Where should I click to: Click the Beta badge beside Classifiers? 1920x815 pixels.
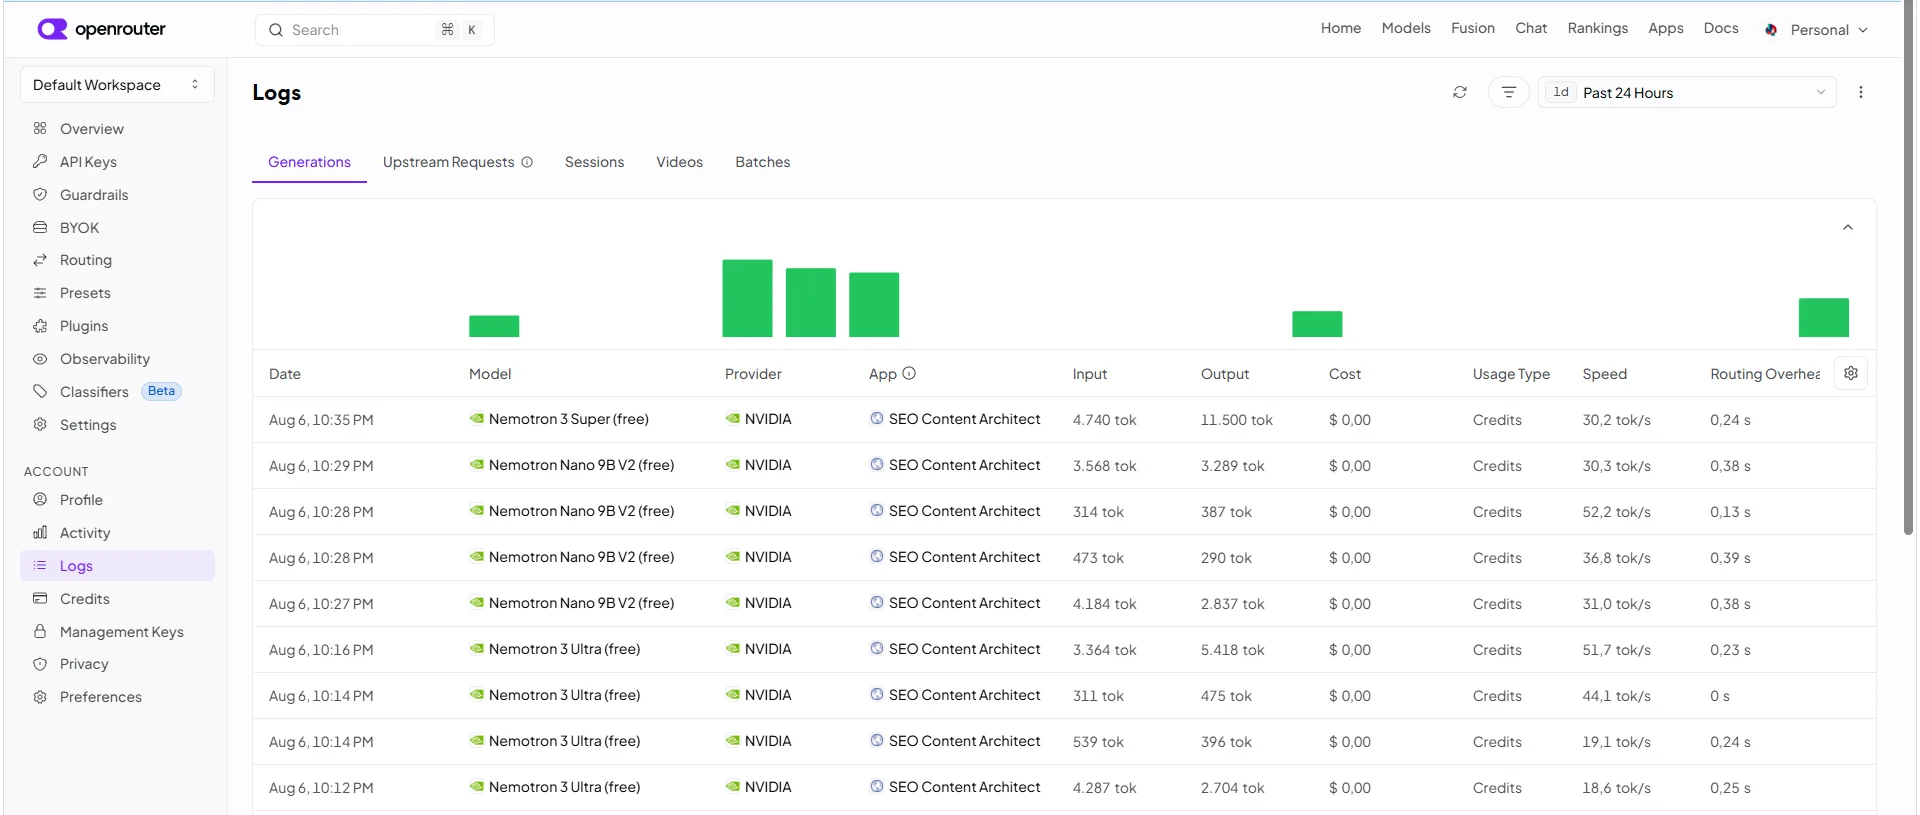(161, 391)
